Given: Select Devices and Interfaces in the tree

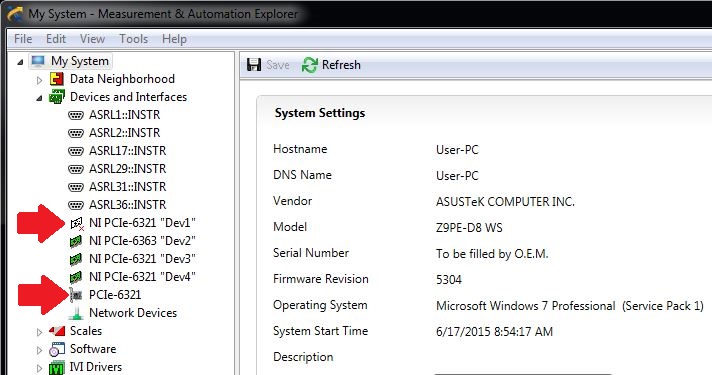Looking at the screenshot, I should [128, 97].
